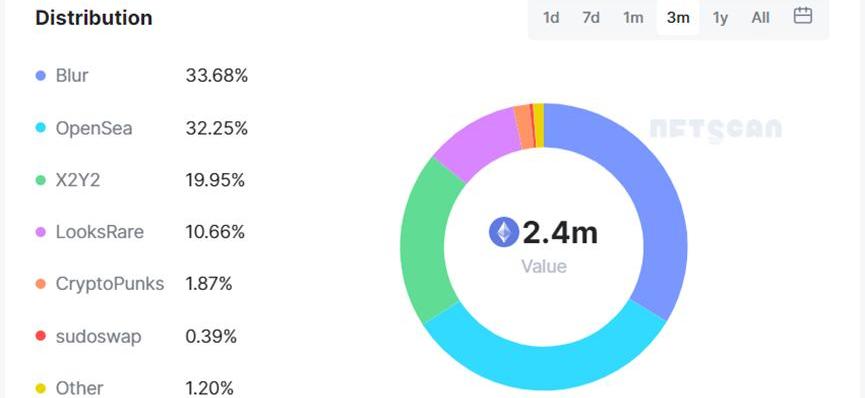865x398 pixels.
Task: Switch to the 1m time range
Action: (x=633, y=18)
